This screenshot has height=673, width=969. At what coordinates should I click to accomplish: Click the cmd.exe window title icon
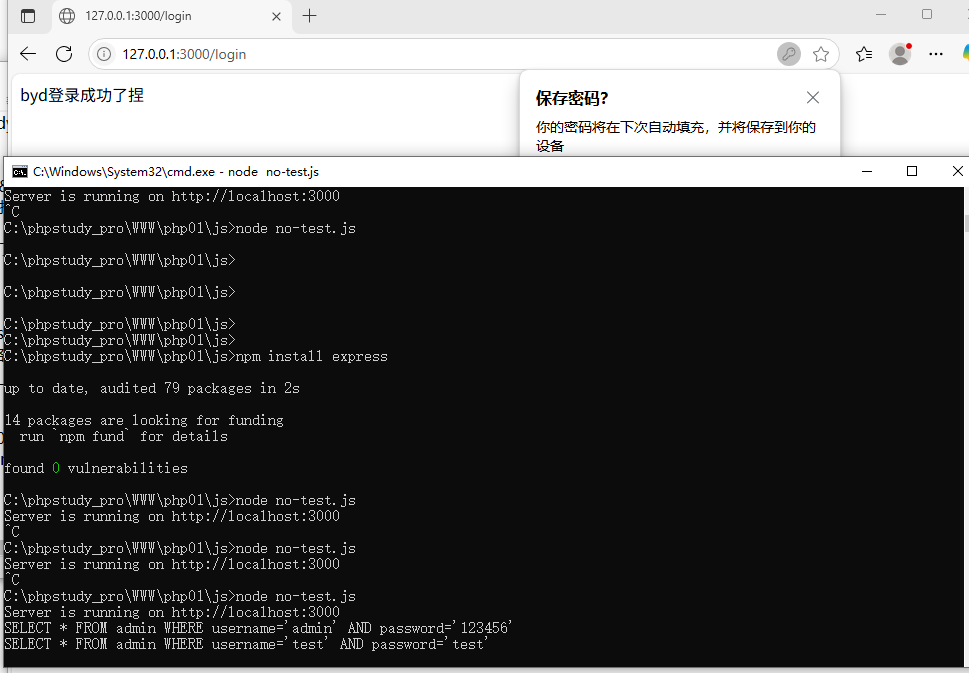20,172
